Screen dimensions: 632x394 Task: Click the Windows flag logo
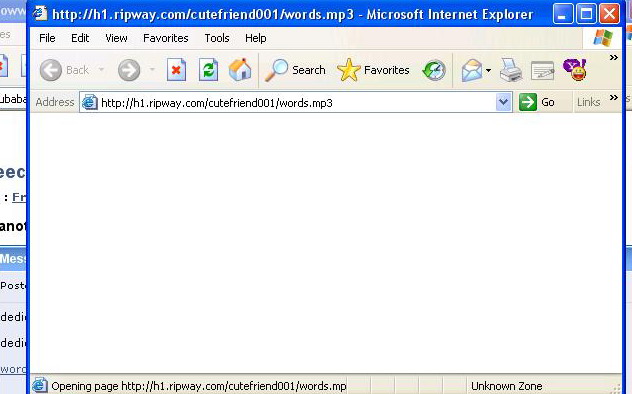click(x=603, y=38)
